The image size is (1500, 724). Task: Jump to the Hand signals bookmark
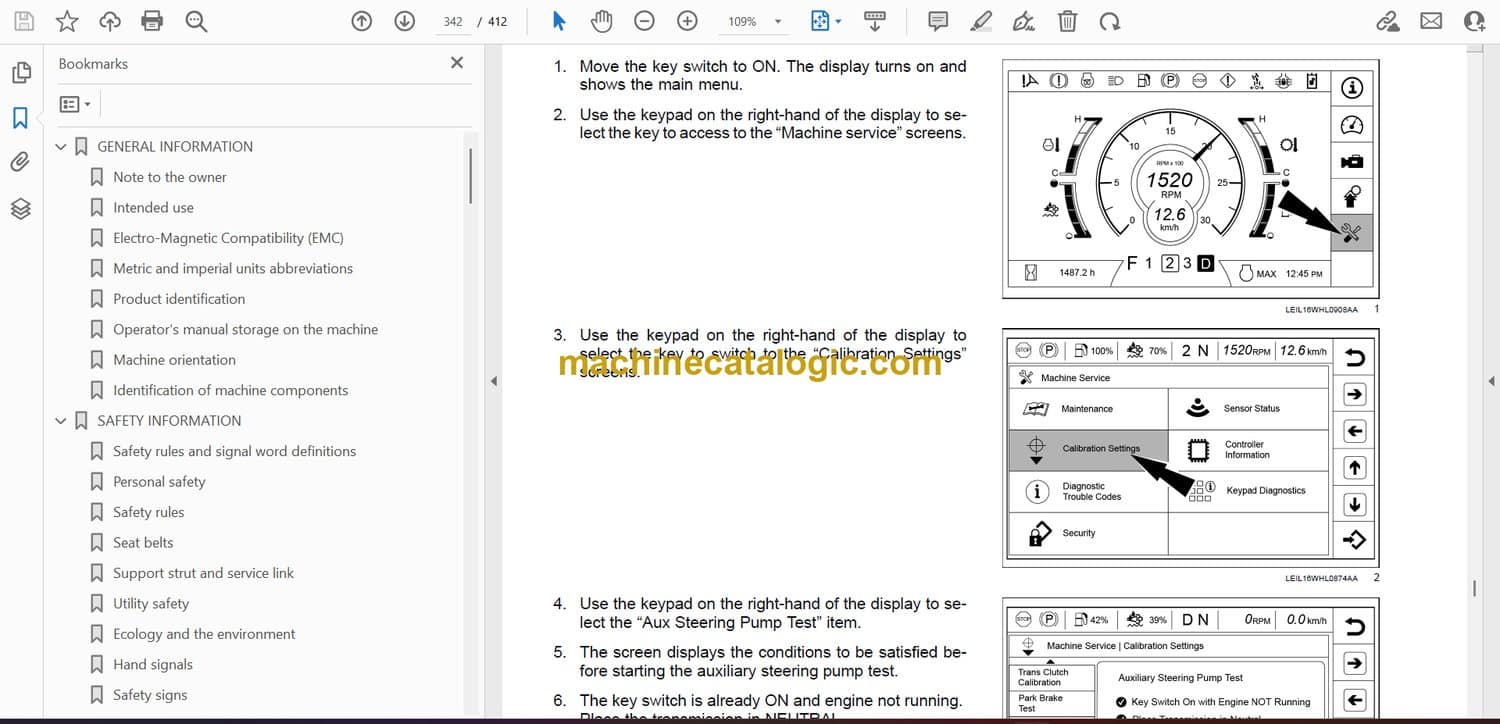coord(152,665)
